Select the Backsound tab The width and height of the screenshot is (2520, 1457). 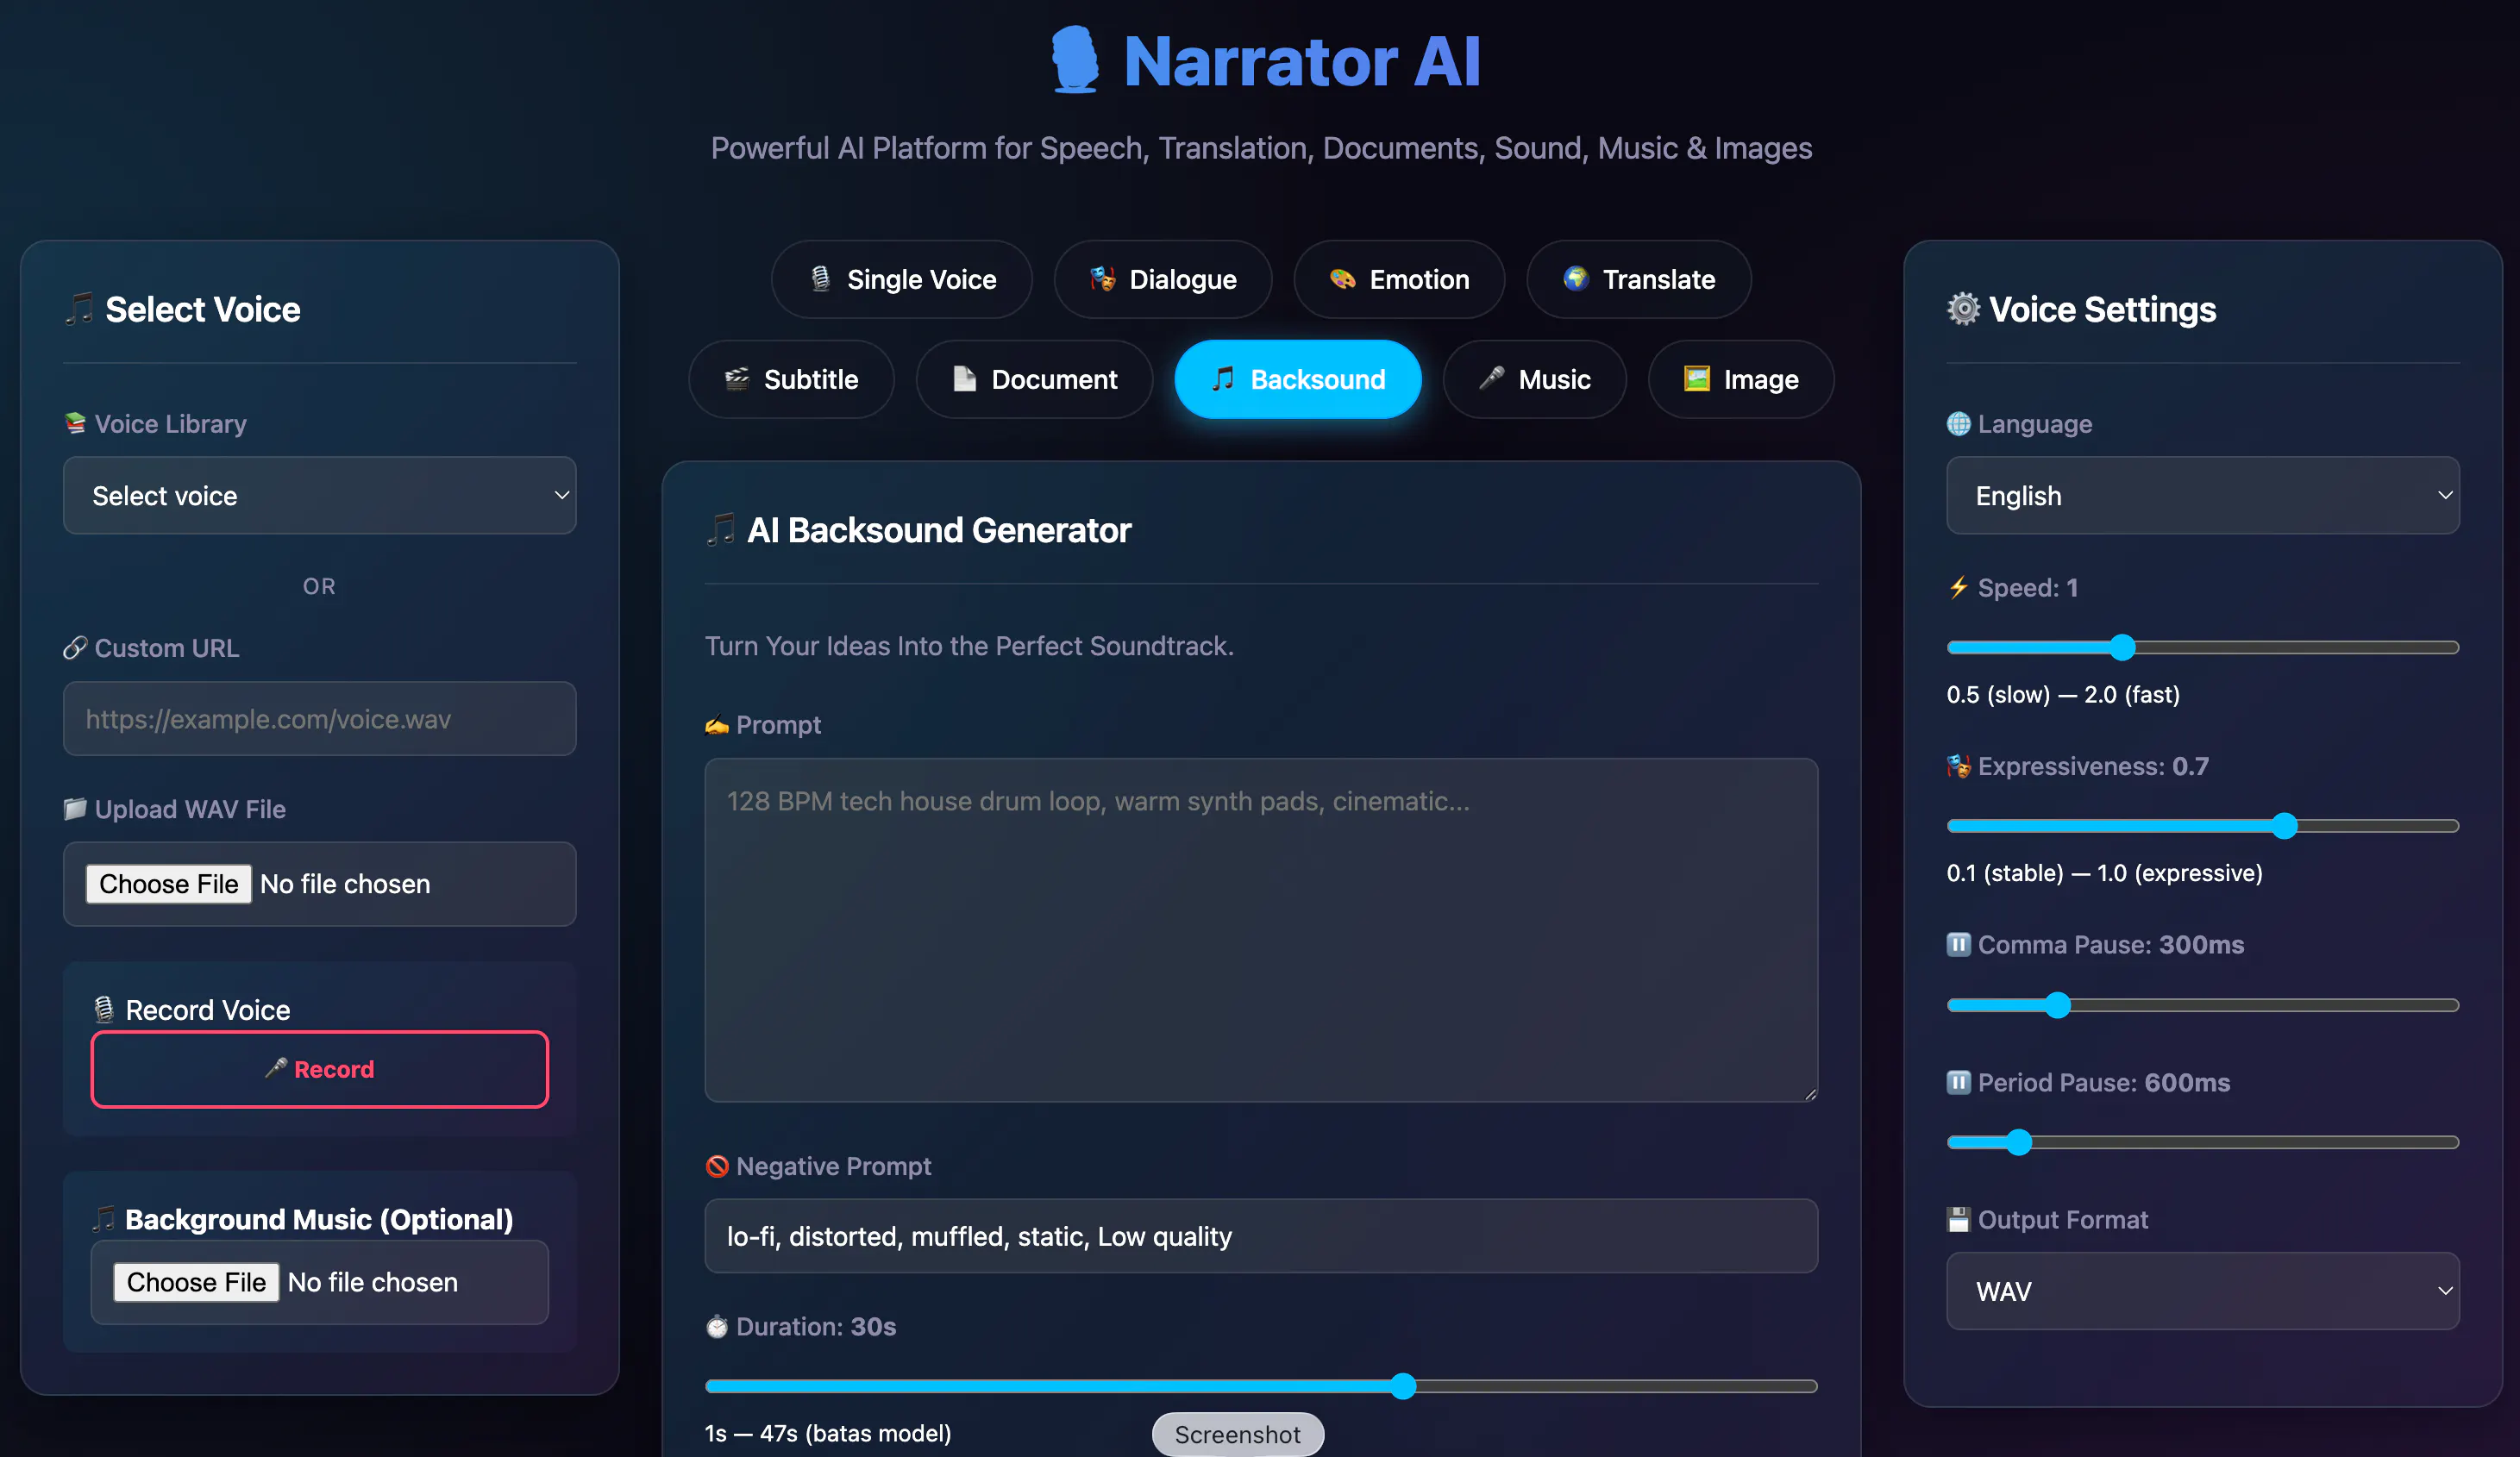tap(1298, 379)
